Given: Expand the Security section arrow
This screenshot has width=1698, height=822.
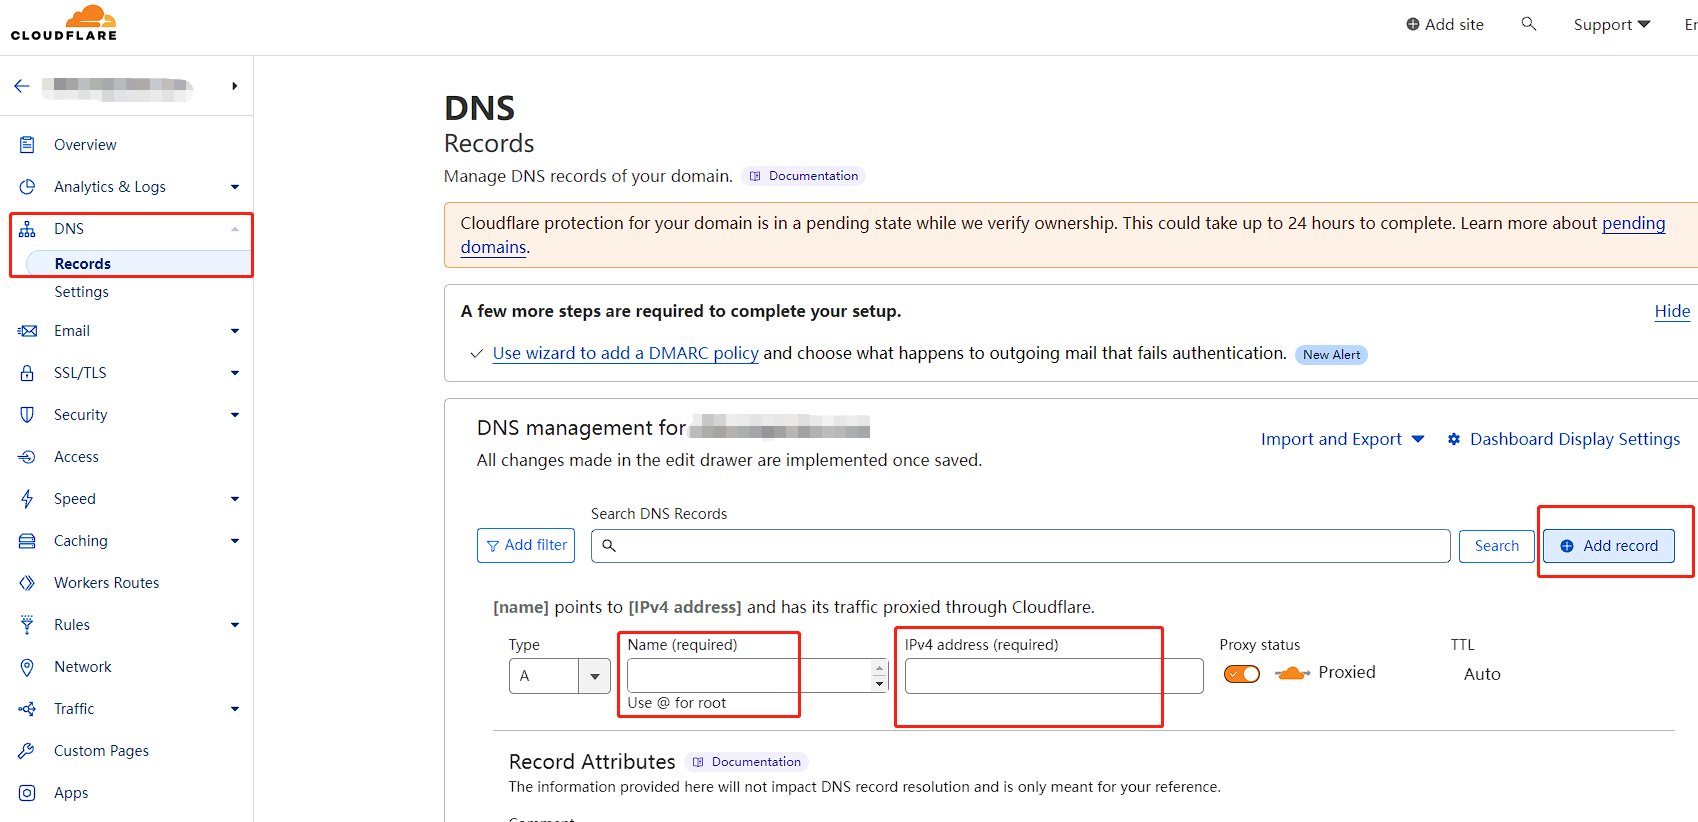Looking at the screenshot, I should pyautogui.click(x=235, y=415).
